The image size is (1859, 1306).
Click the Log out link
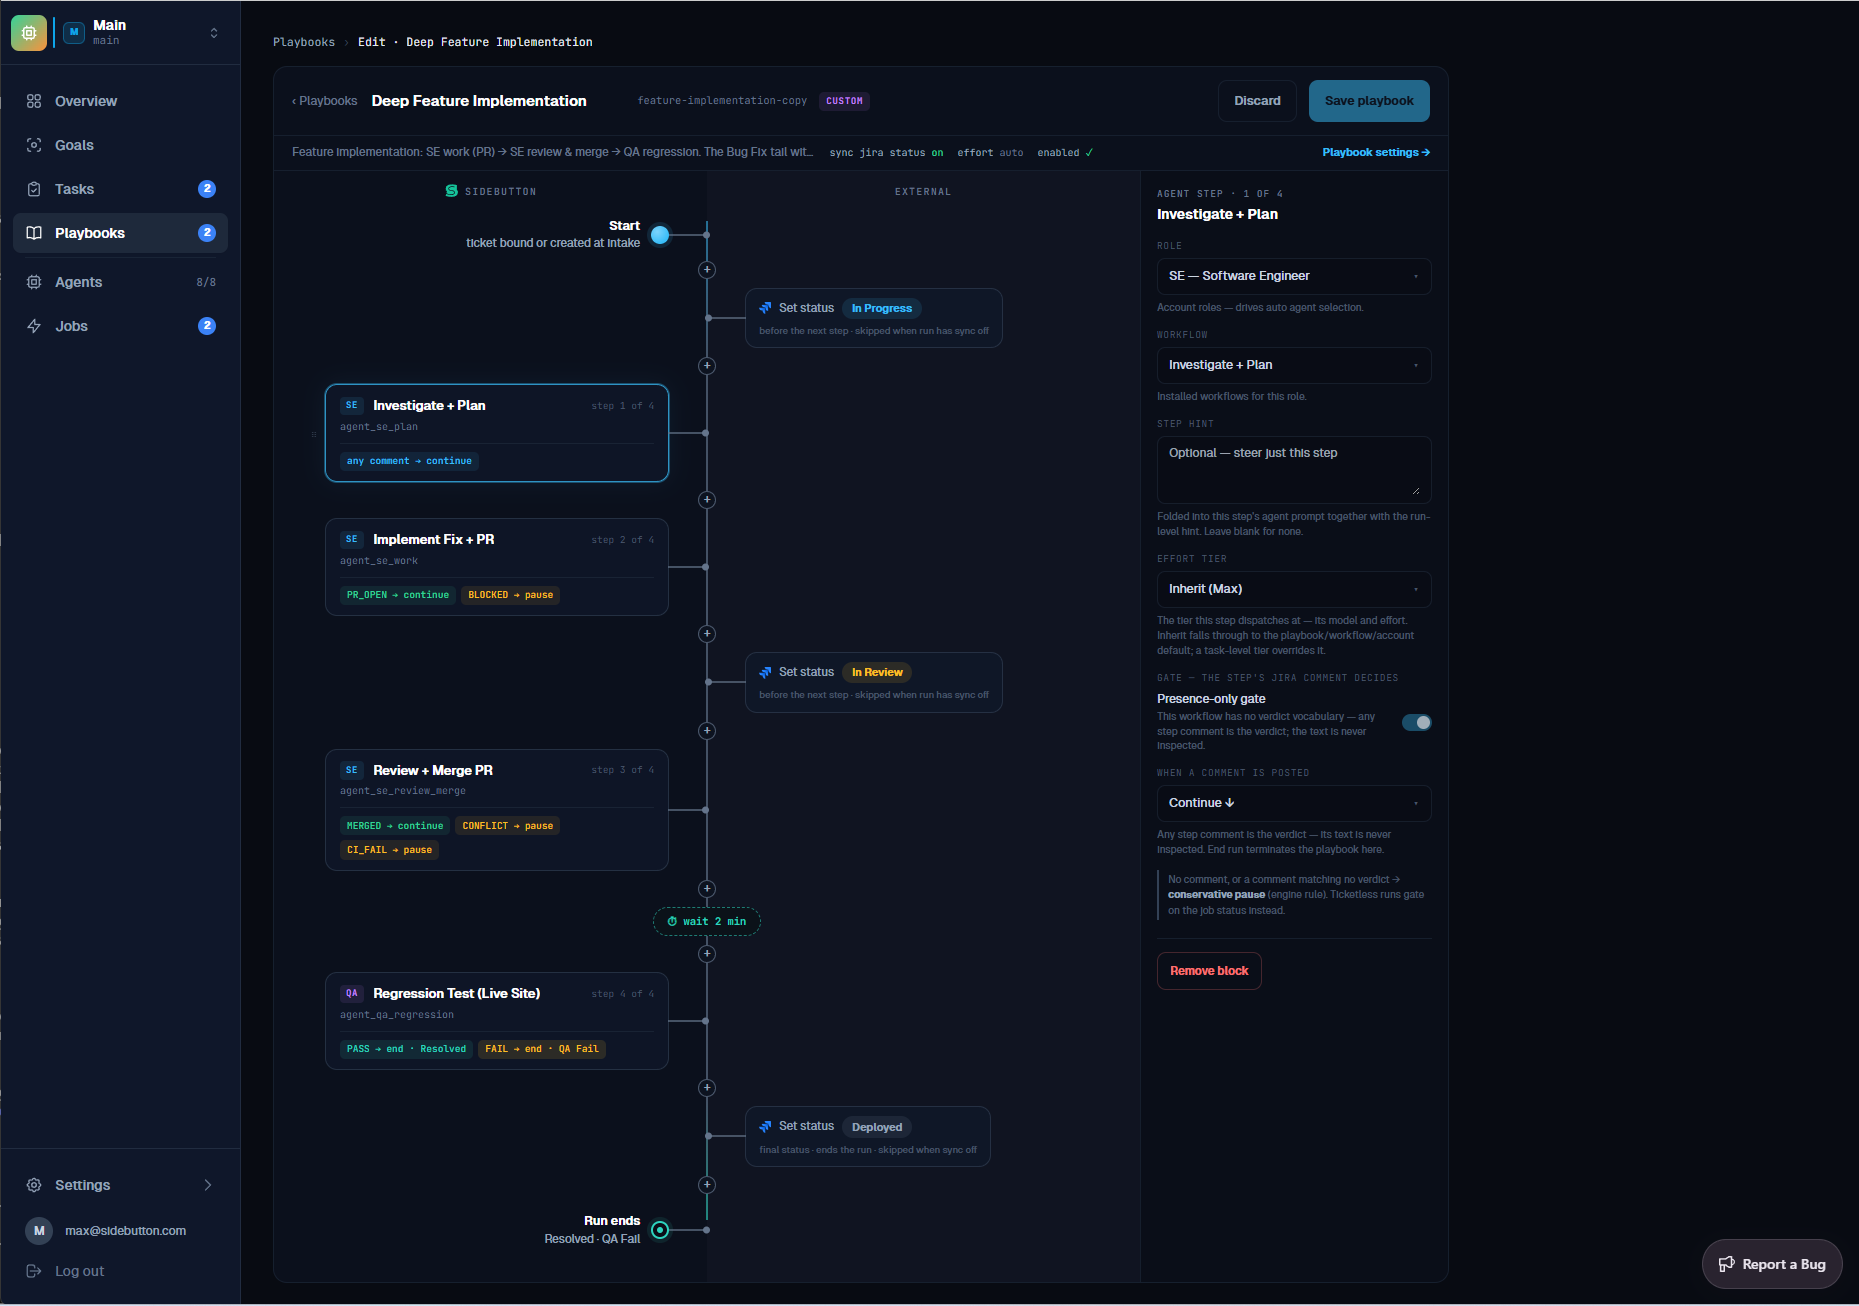click(80, 1271)
